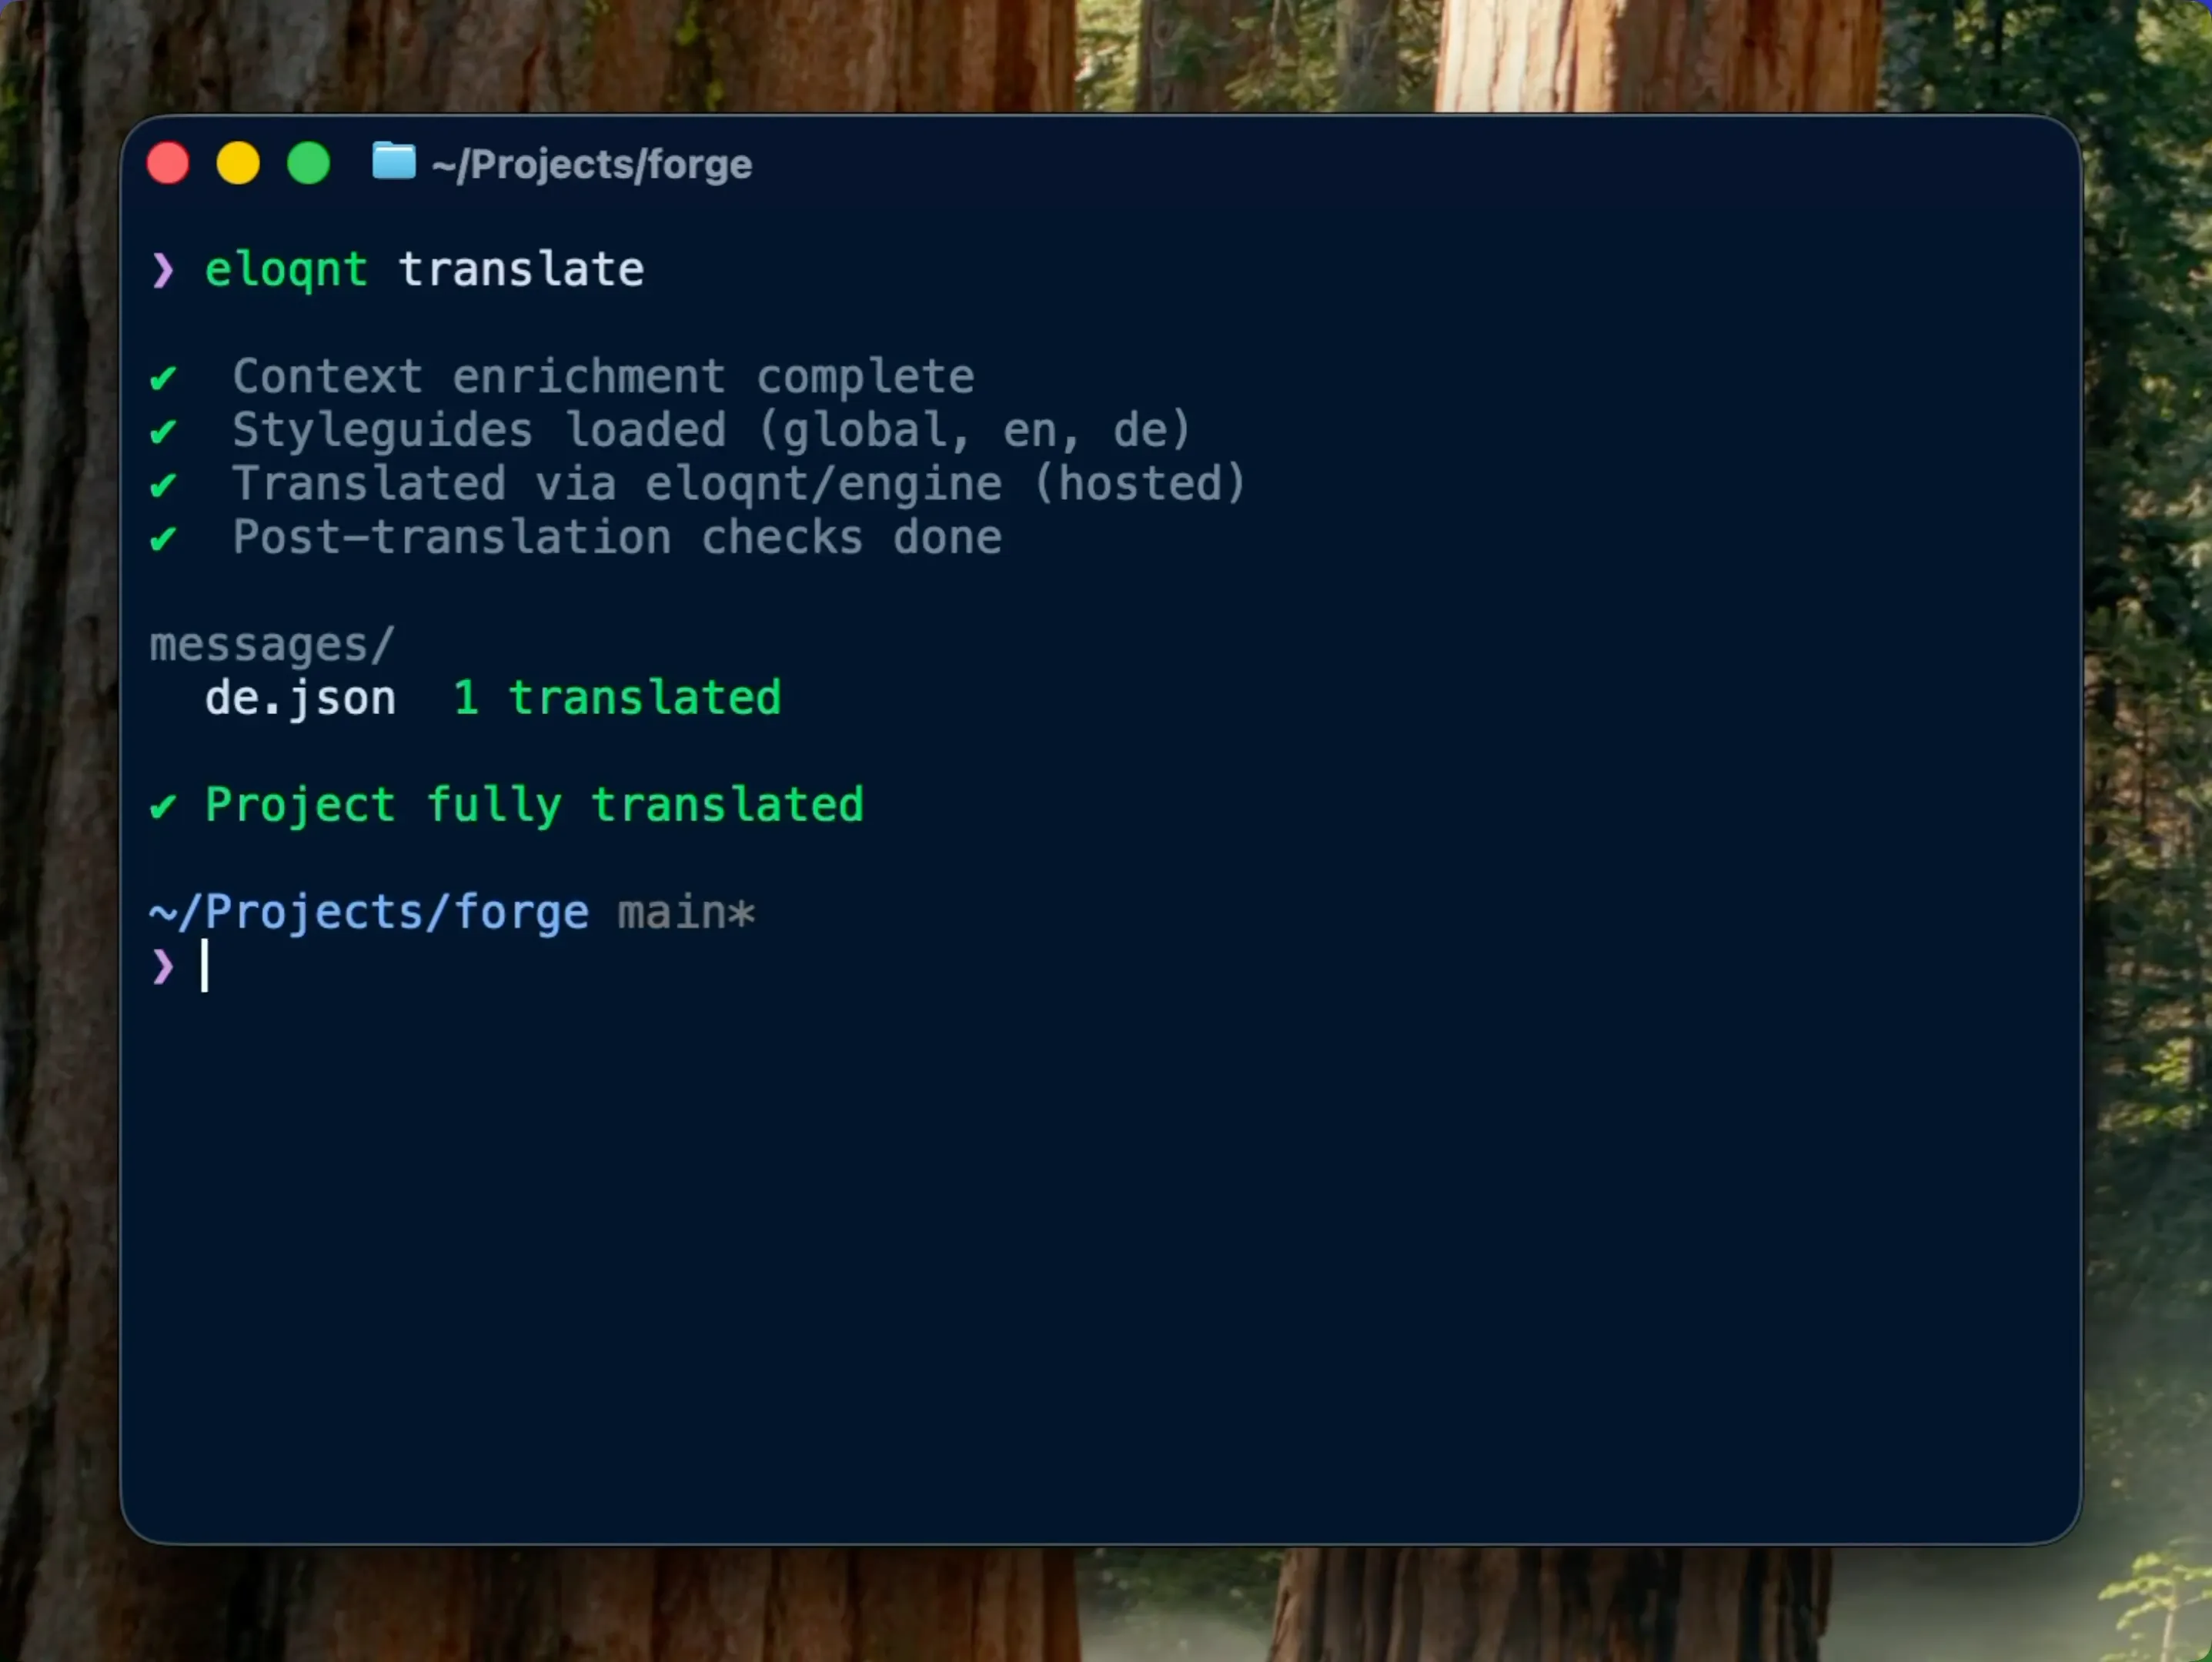Click the terminal text cursor at prompt

[x=205, y=966]
